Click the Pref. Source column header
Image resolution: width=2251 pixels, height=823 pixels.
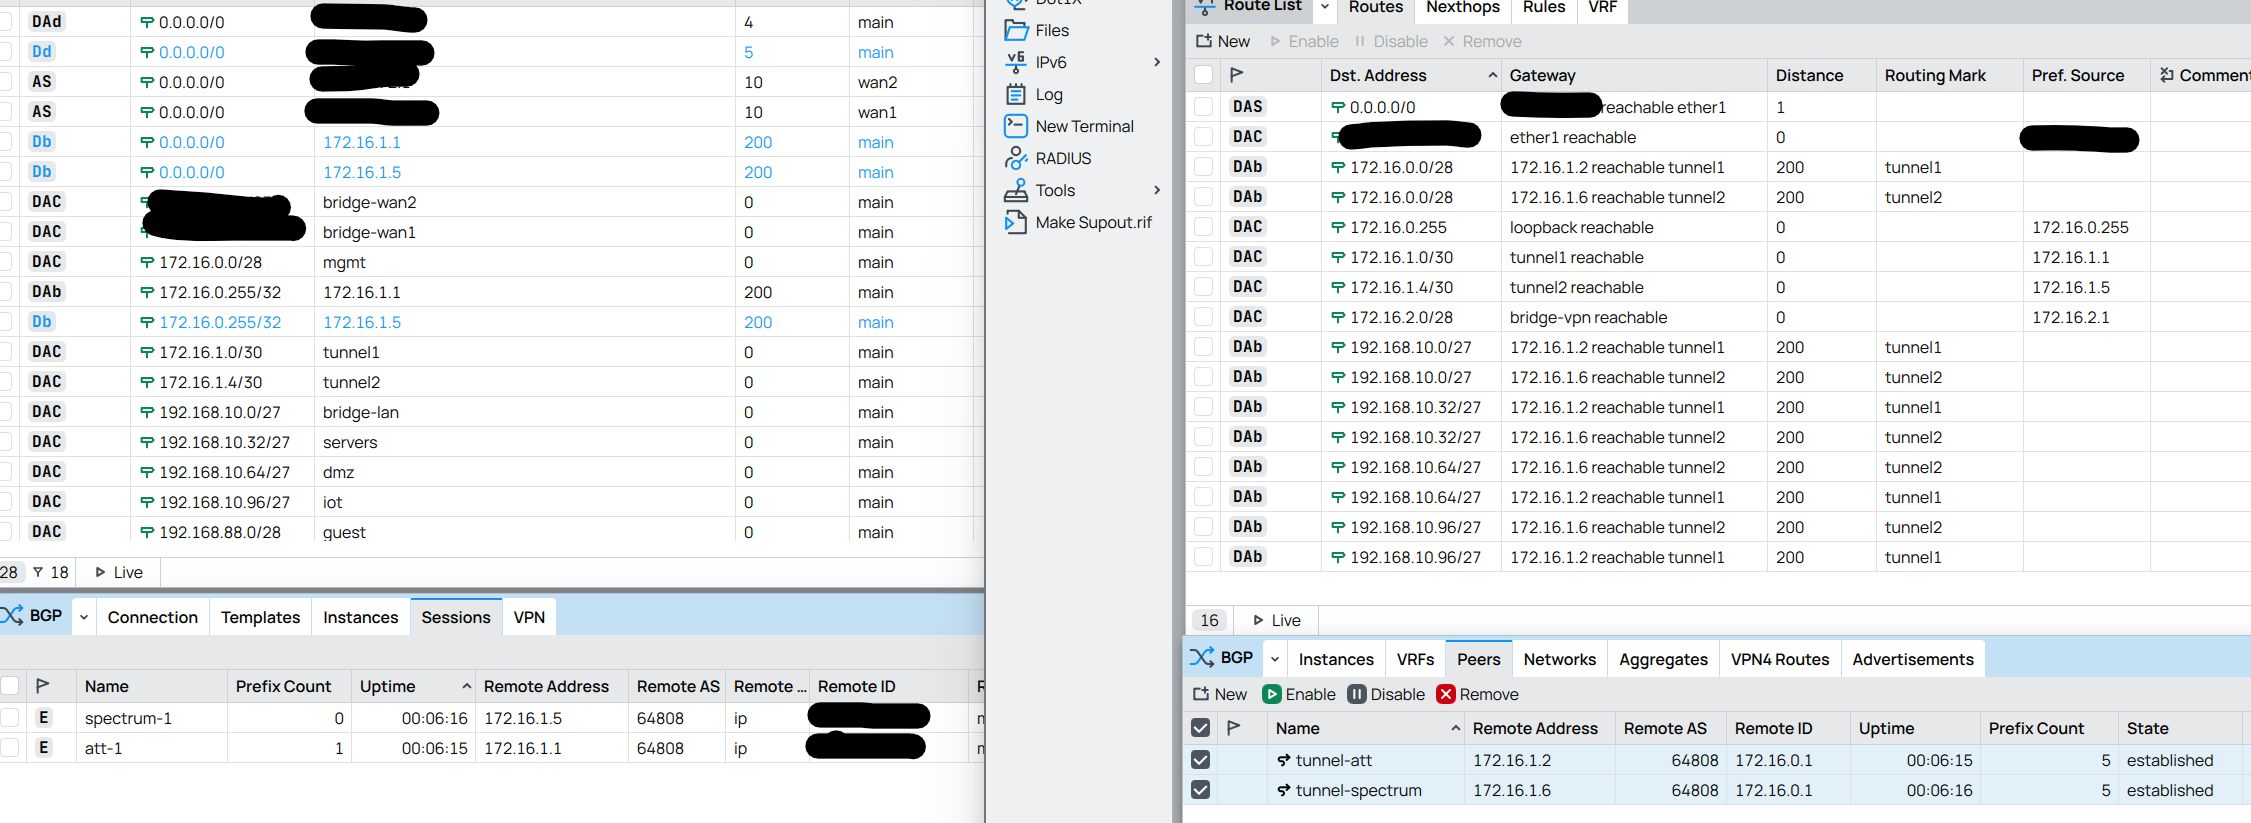[2086, 75]
